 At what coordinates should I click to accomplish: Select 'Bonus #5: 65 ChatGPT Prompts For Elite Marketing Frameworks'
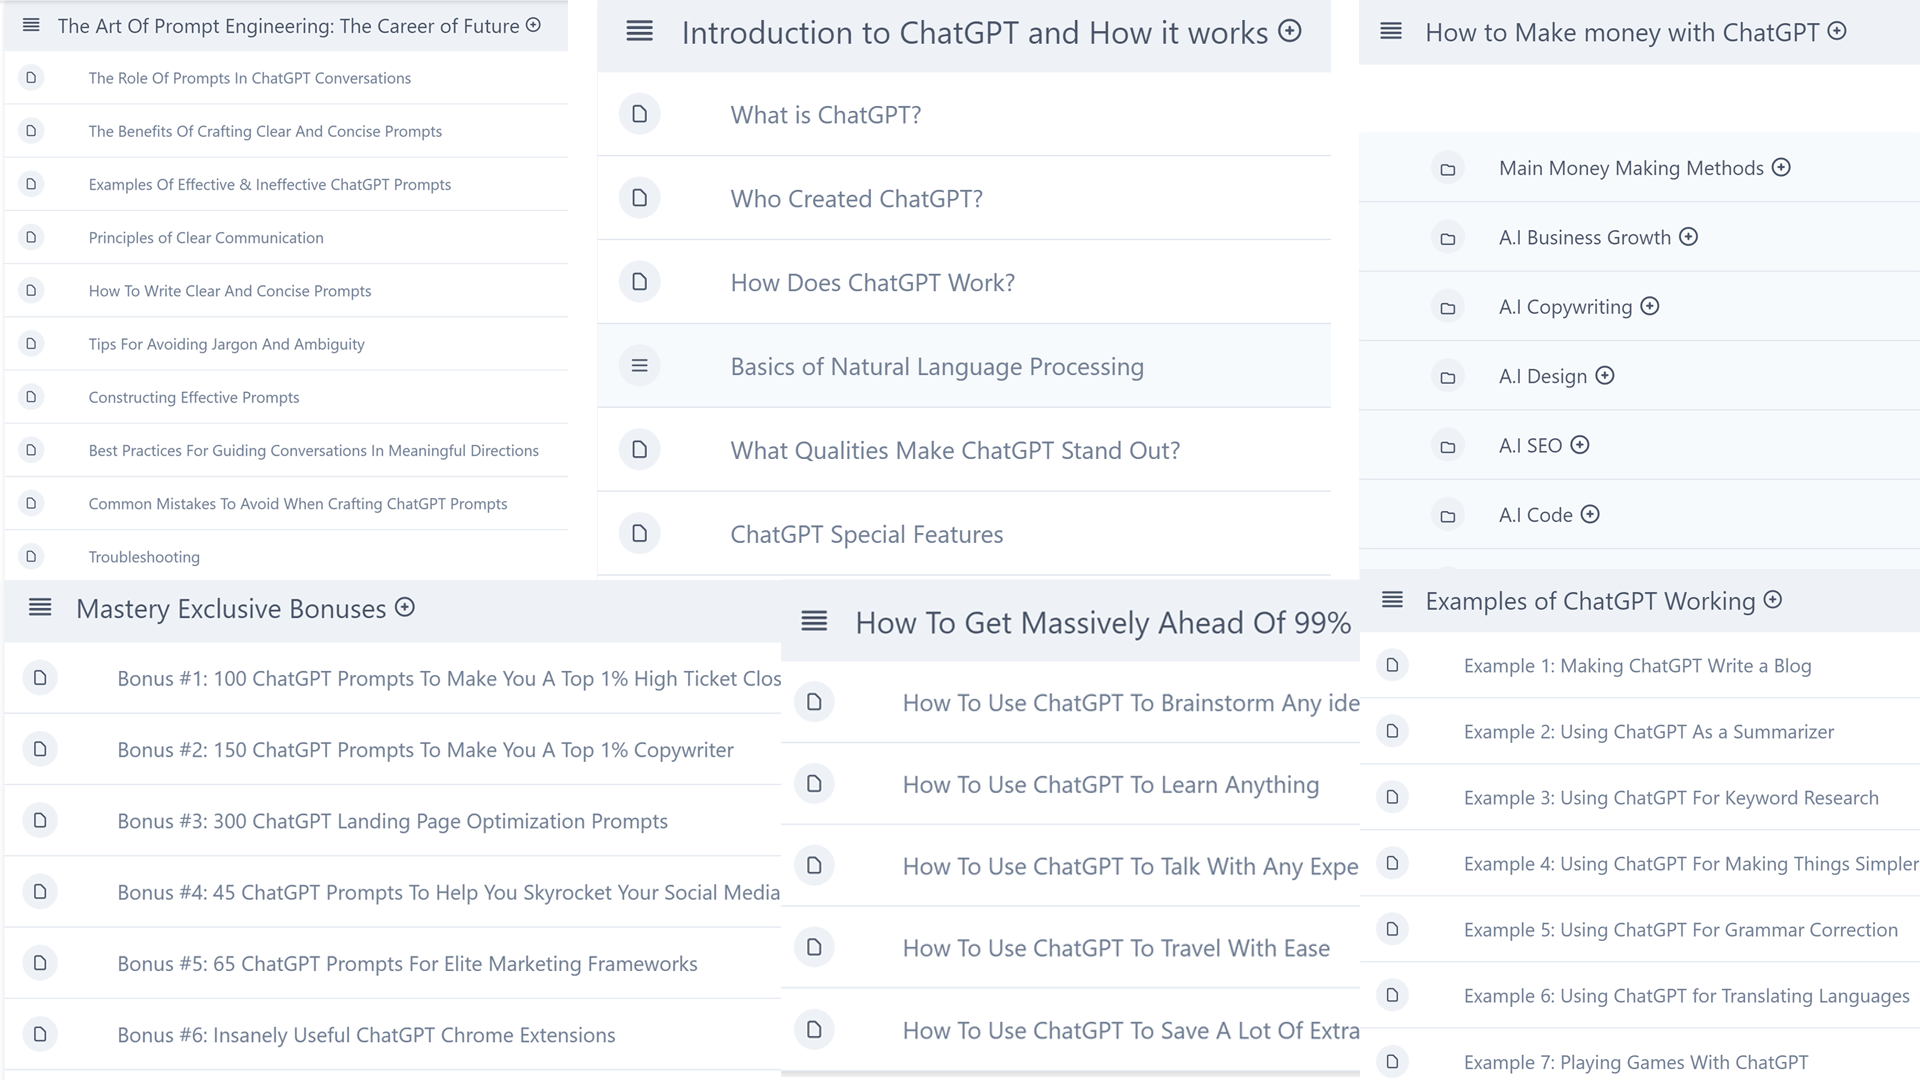(x=407, y=963)
